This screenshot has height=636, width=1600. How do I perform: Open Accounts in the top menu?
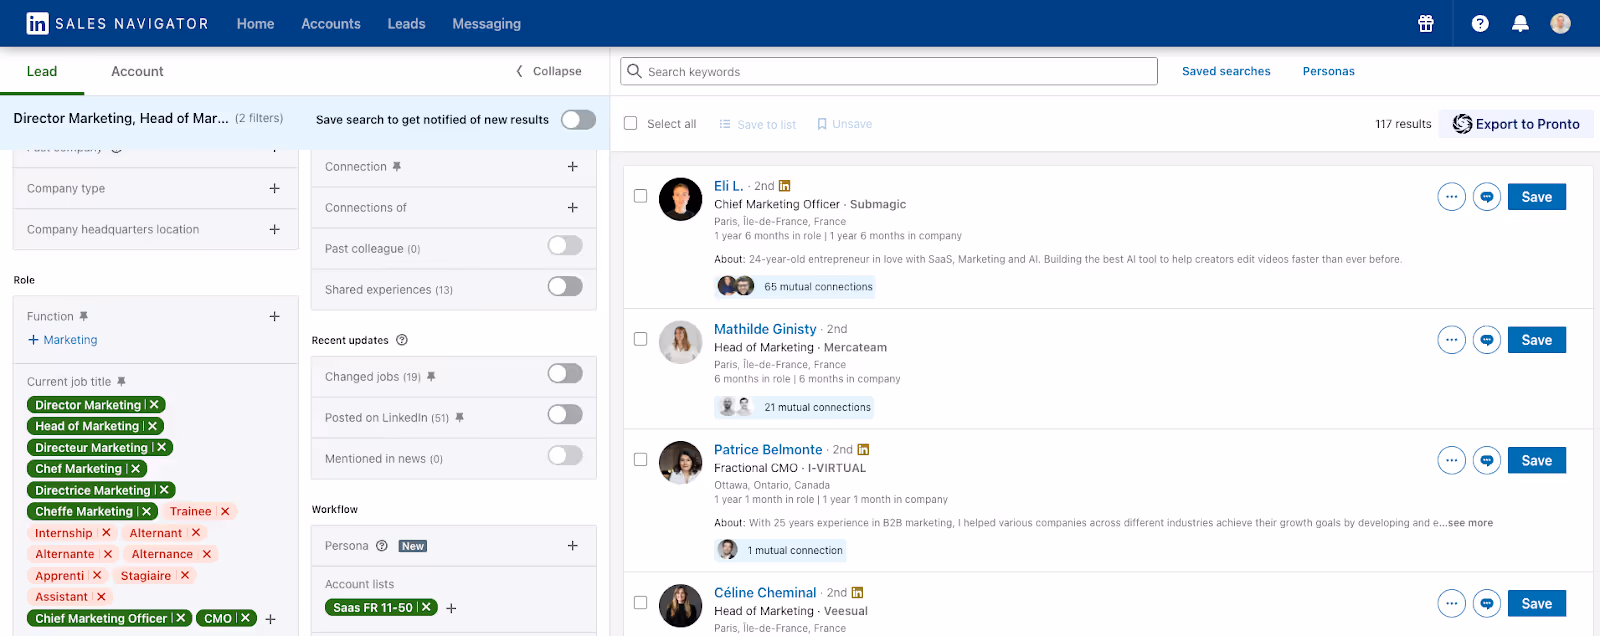pyautogui.click(x=331, y=23)
